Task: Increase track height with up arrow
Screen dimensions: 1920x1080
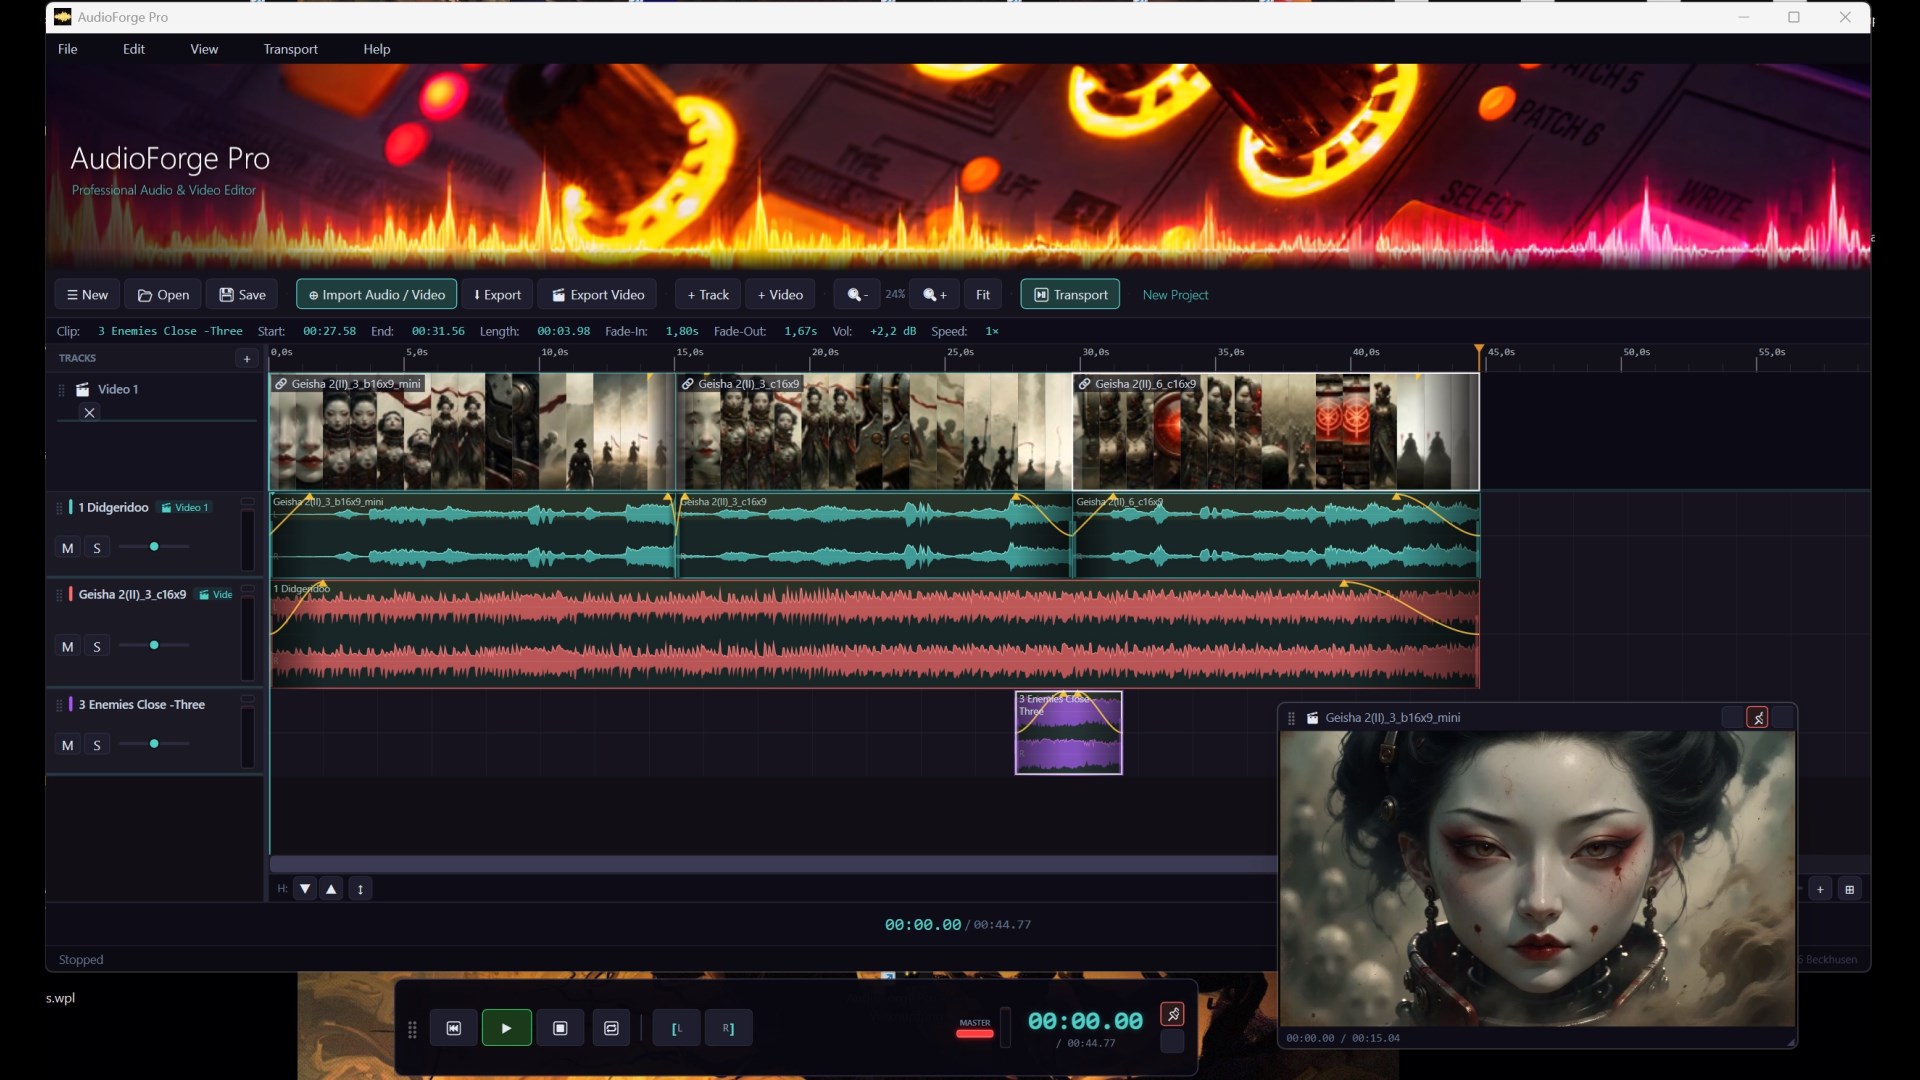Action: tap(332, 888)
